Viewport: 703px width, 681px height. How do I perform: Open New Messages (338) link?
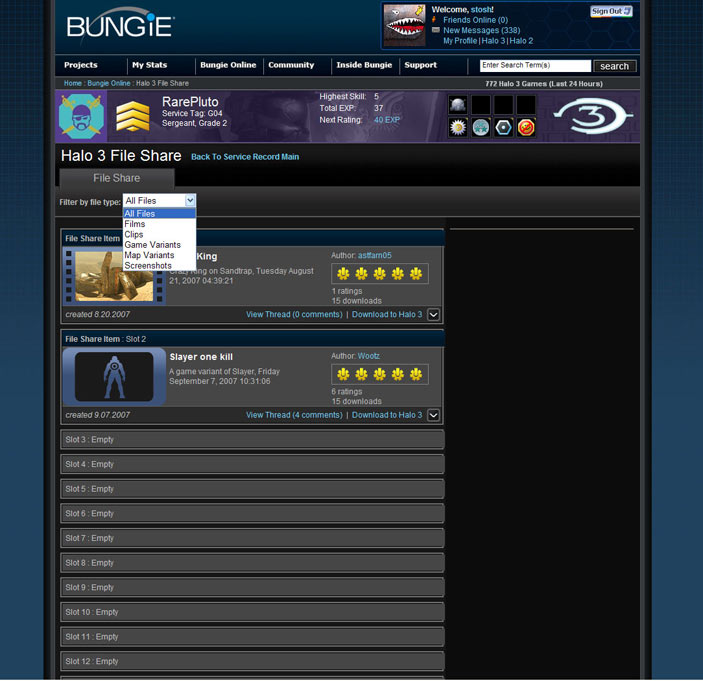click(x=482, y=30)
